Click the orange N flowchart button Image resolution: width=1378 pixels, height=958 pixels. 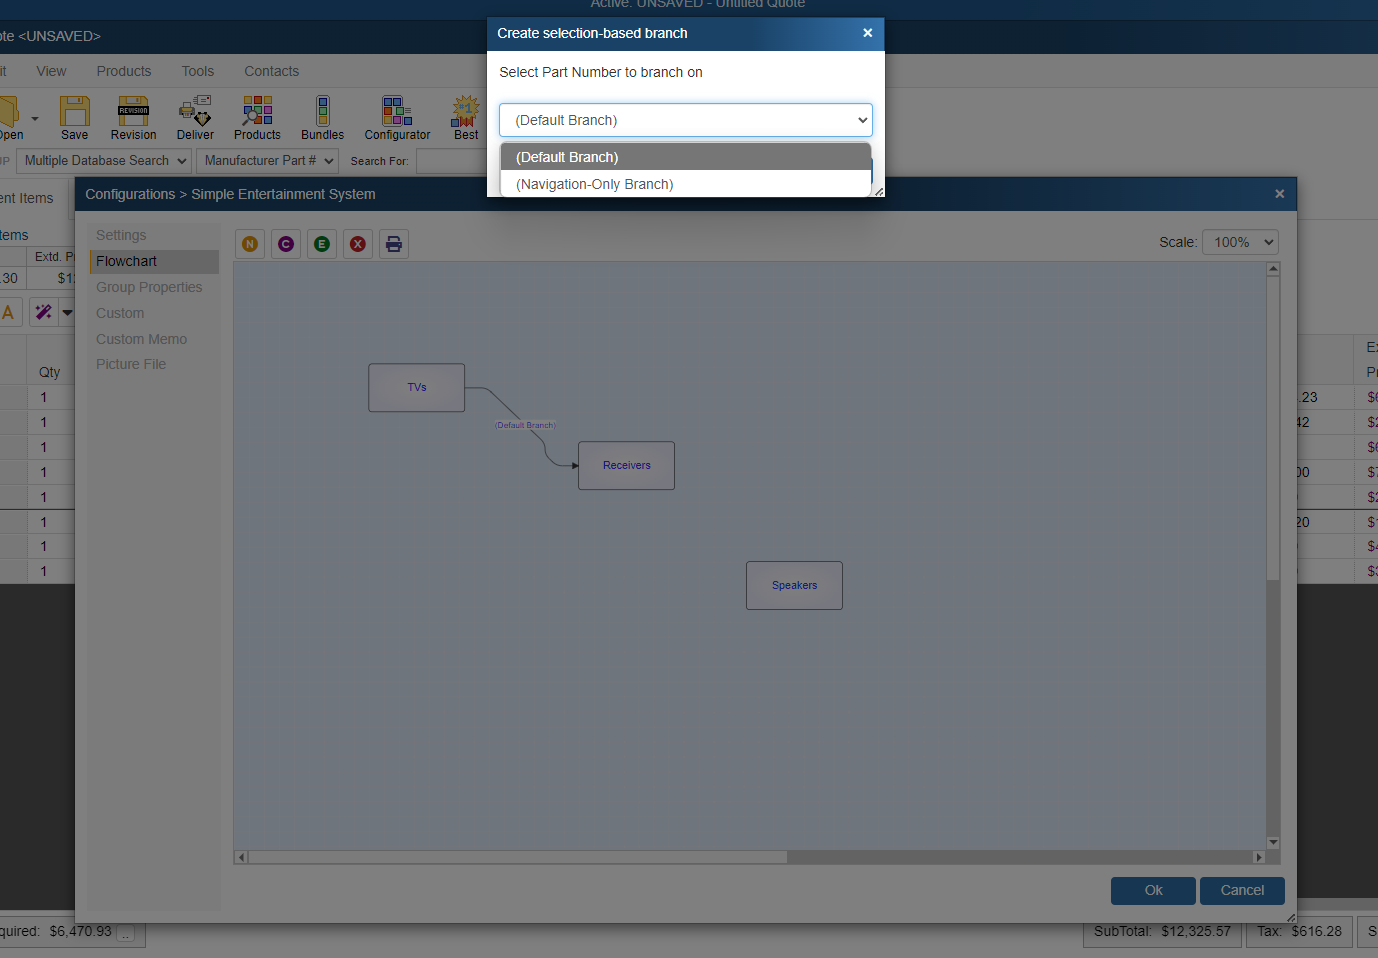tap(250, 244)
